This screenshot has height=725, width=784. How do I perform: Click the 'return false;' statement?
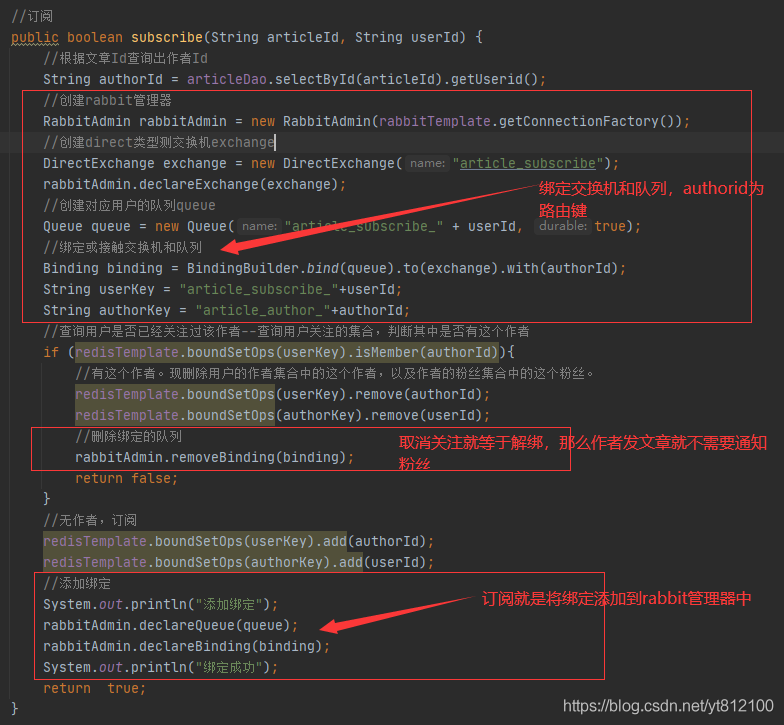pos(126,478)
